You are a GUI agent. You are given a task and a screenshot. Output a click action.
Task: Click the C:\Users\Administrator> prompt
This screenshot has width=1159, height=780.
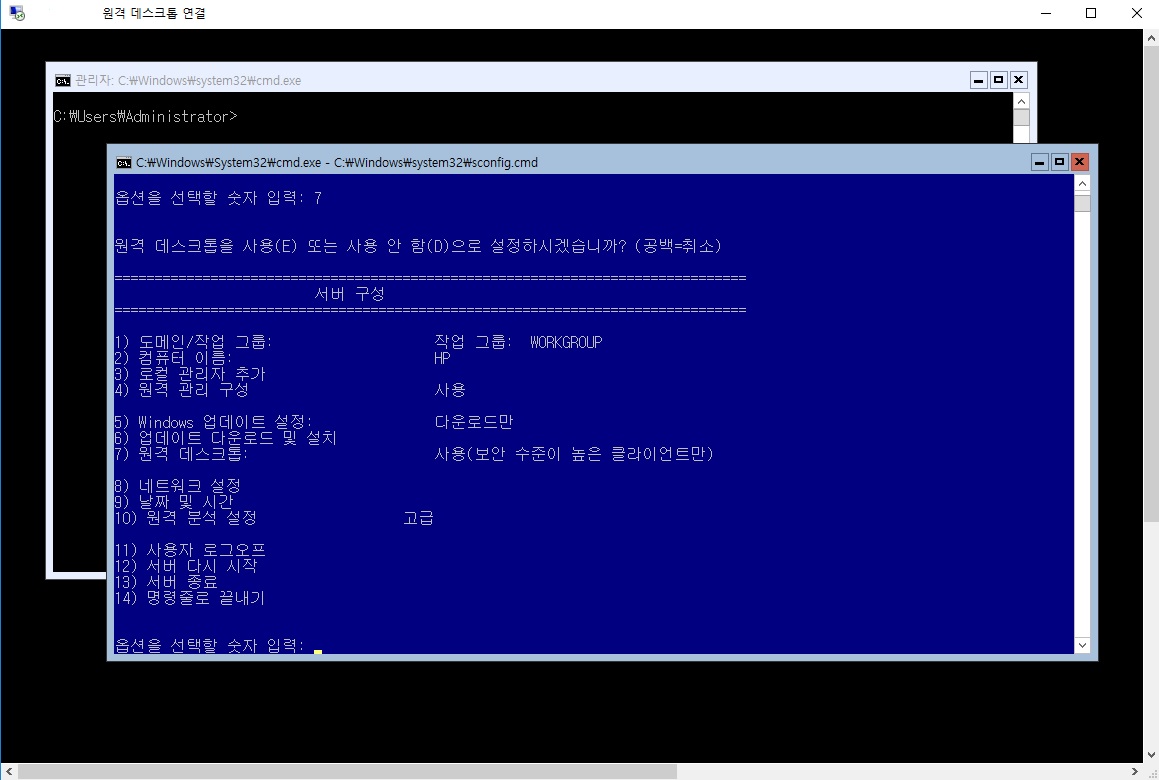click(x=145, y=117)
